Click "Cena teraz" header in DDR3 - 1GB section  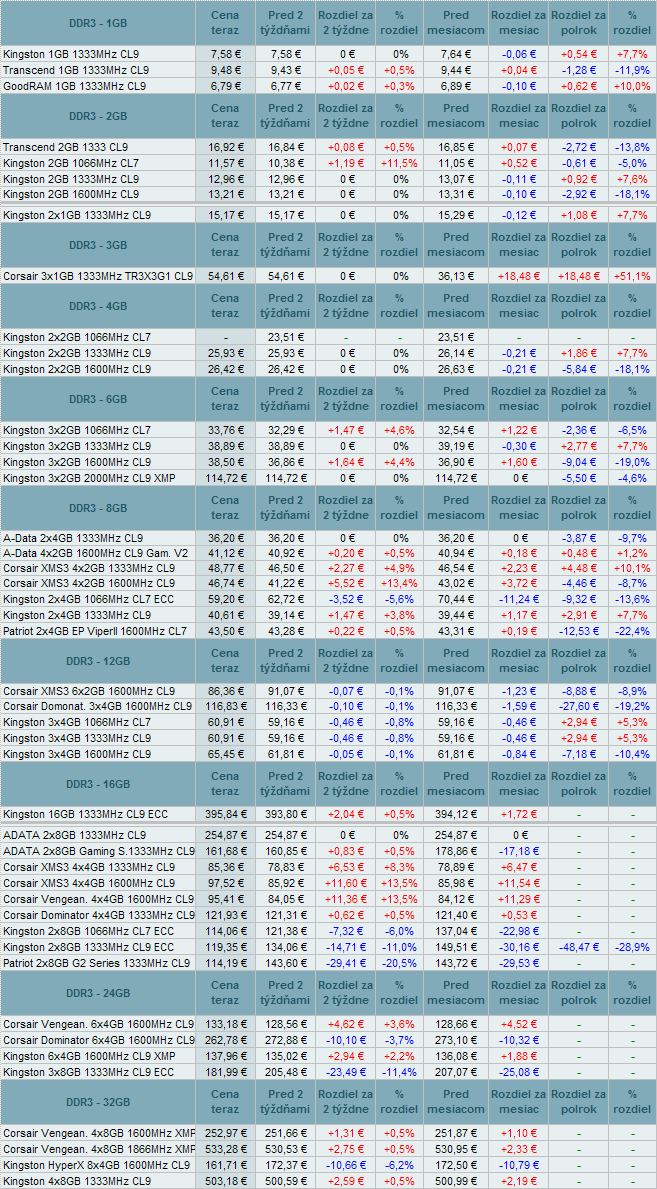click(225, 23)
